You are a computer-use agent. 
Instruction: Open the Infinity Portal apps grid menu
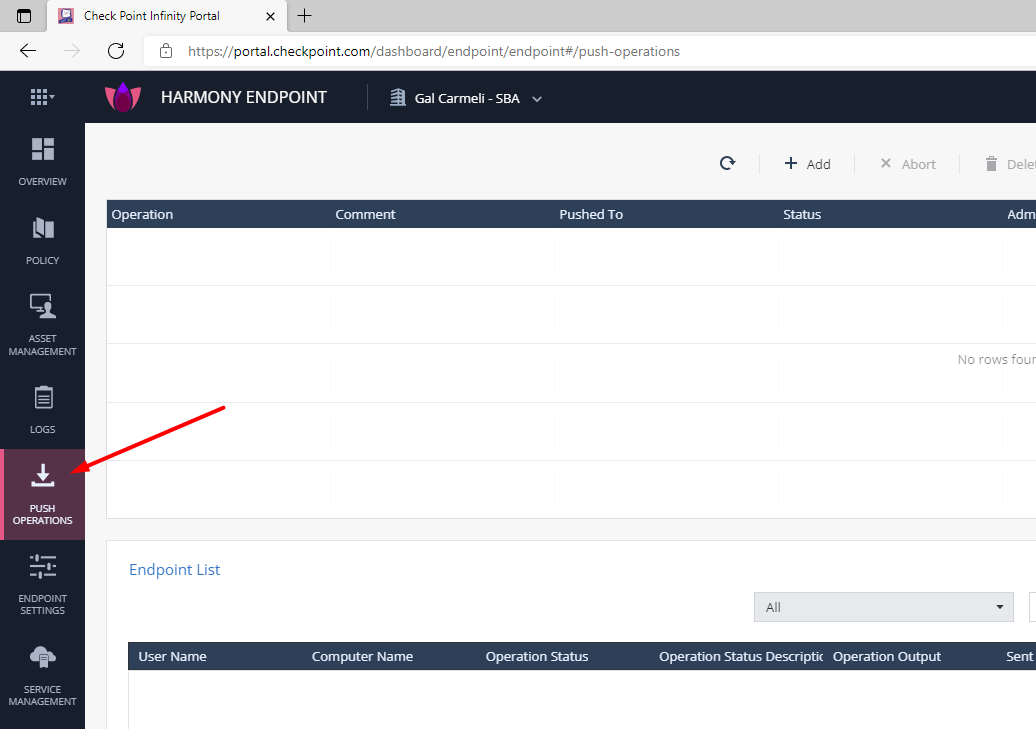(x=42, y=97)
